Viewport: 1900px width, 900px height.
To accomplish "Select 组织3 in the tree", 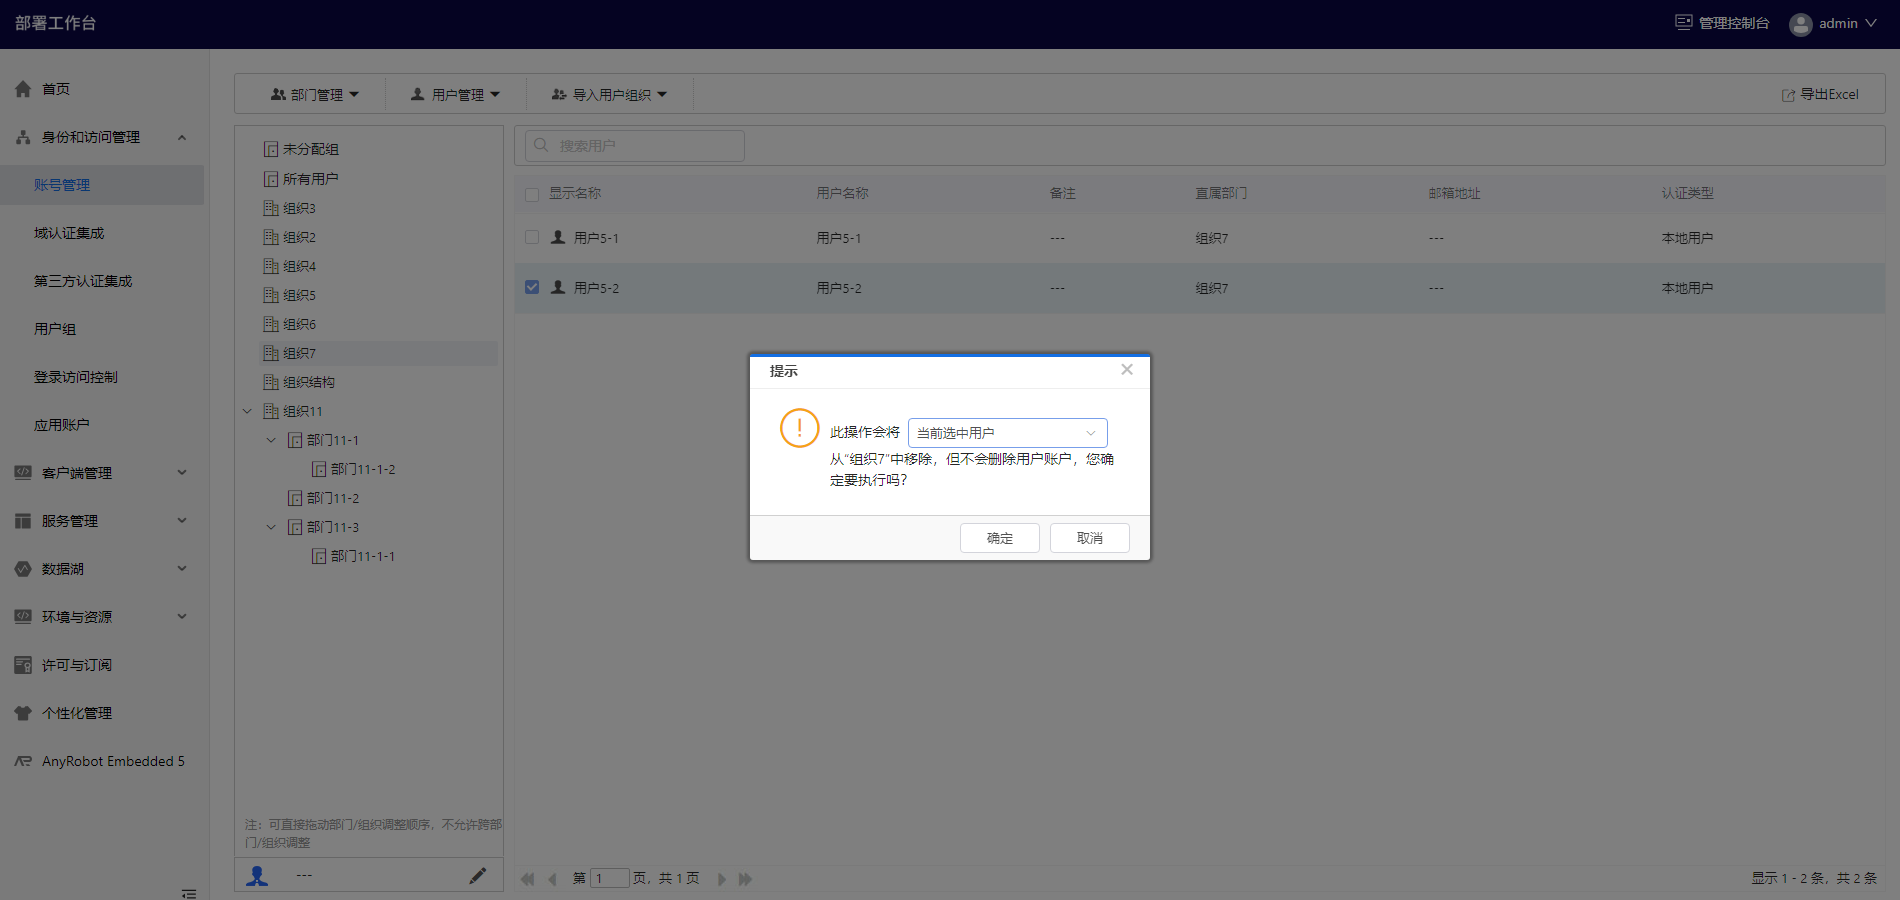I will pyautogui.click(x=299, y=208).
